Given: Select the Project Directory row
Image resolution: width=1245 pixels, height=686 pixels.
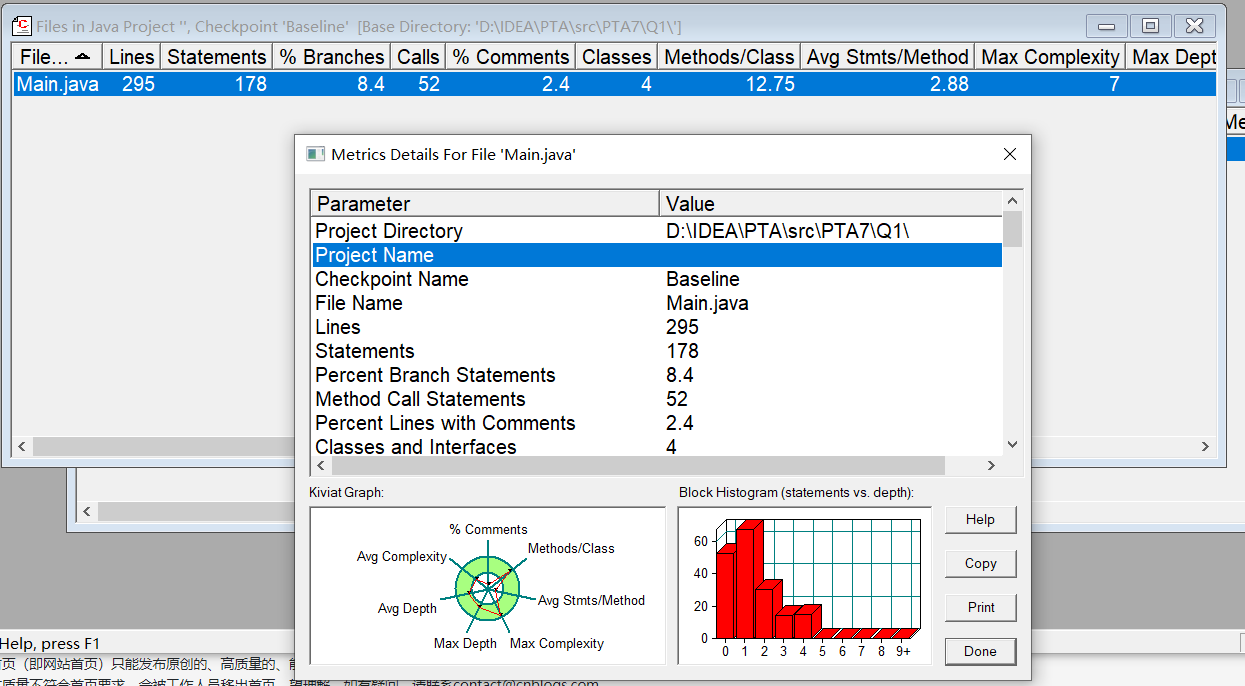Looking at the screenshot, I should tap(657, 231).
